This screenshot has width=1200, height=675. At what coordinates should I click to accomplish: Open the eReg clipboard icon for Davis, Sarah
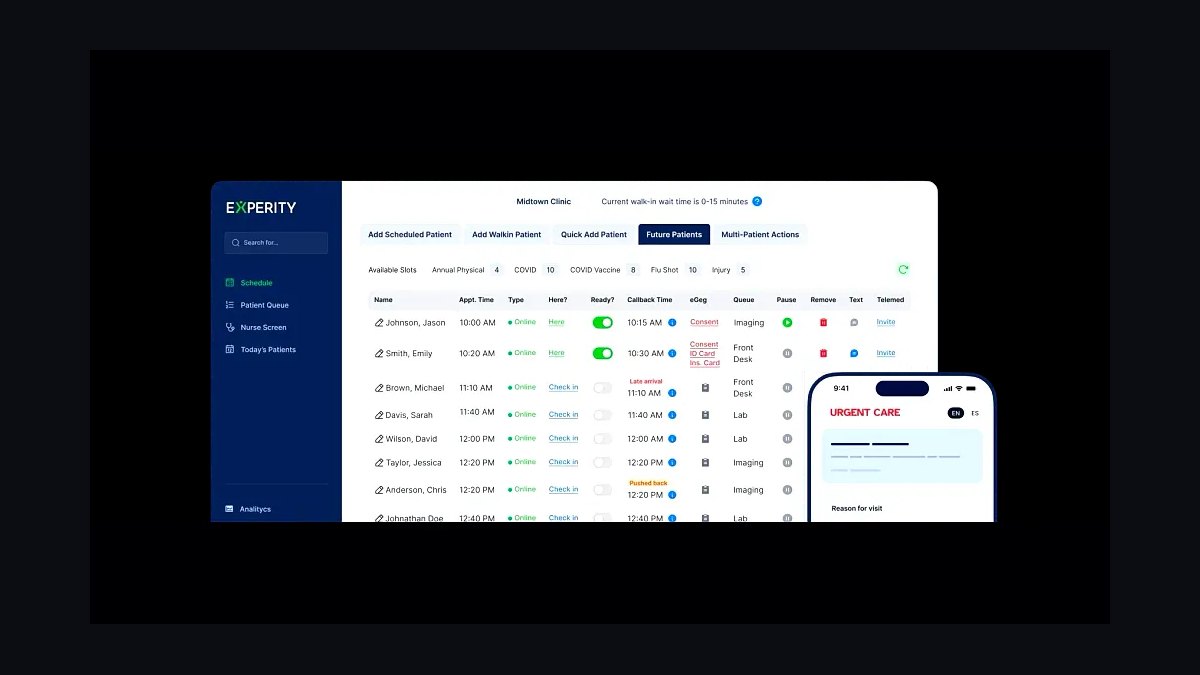(x=705, y=415)
